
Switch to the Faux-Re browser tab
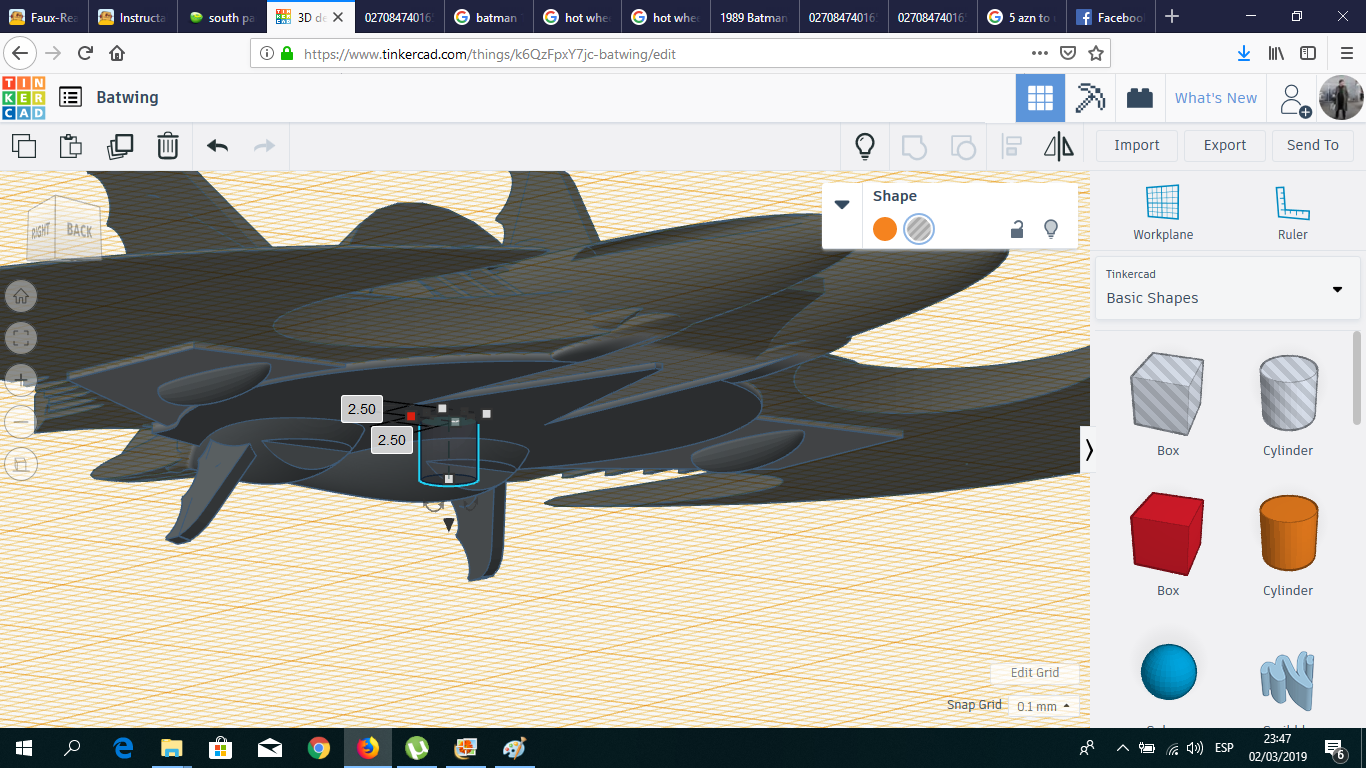(44, 17)
